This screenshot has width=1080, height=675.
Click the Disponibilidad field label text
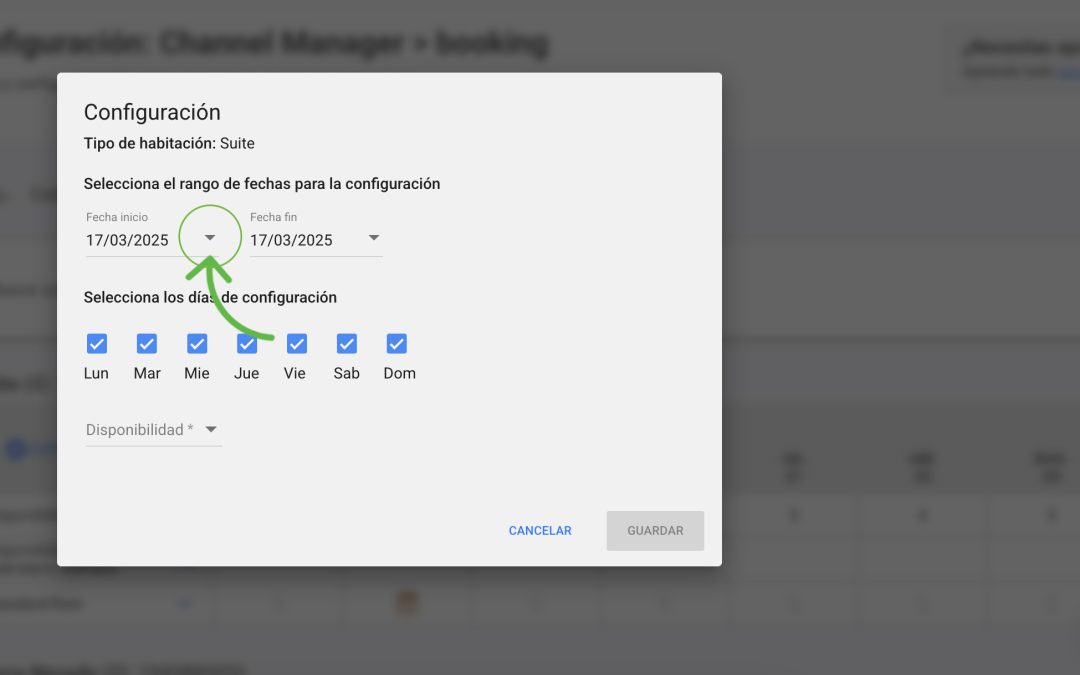point(140,430)
